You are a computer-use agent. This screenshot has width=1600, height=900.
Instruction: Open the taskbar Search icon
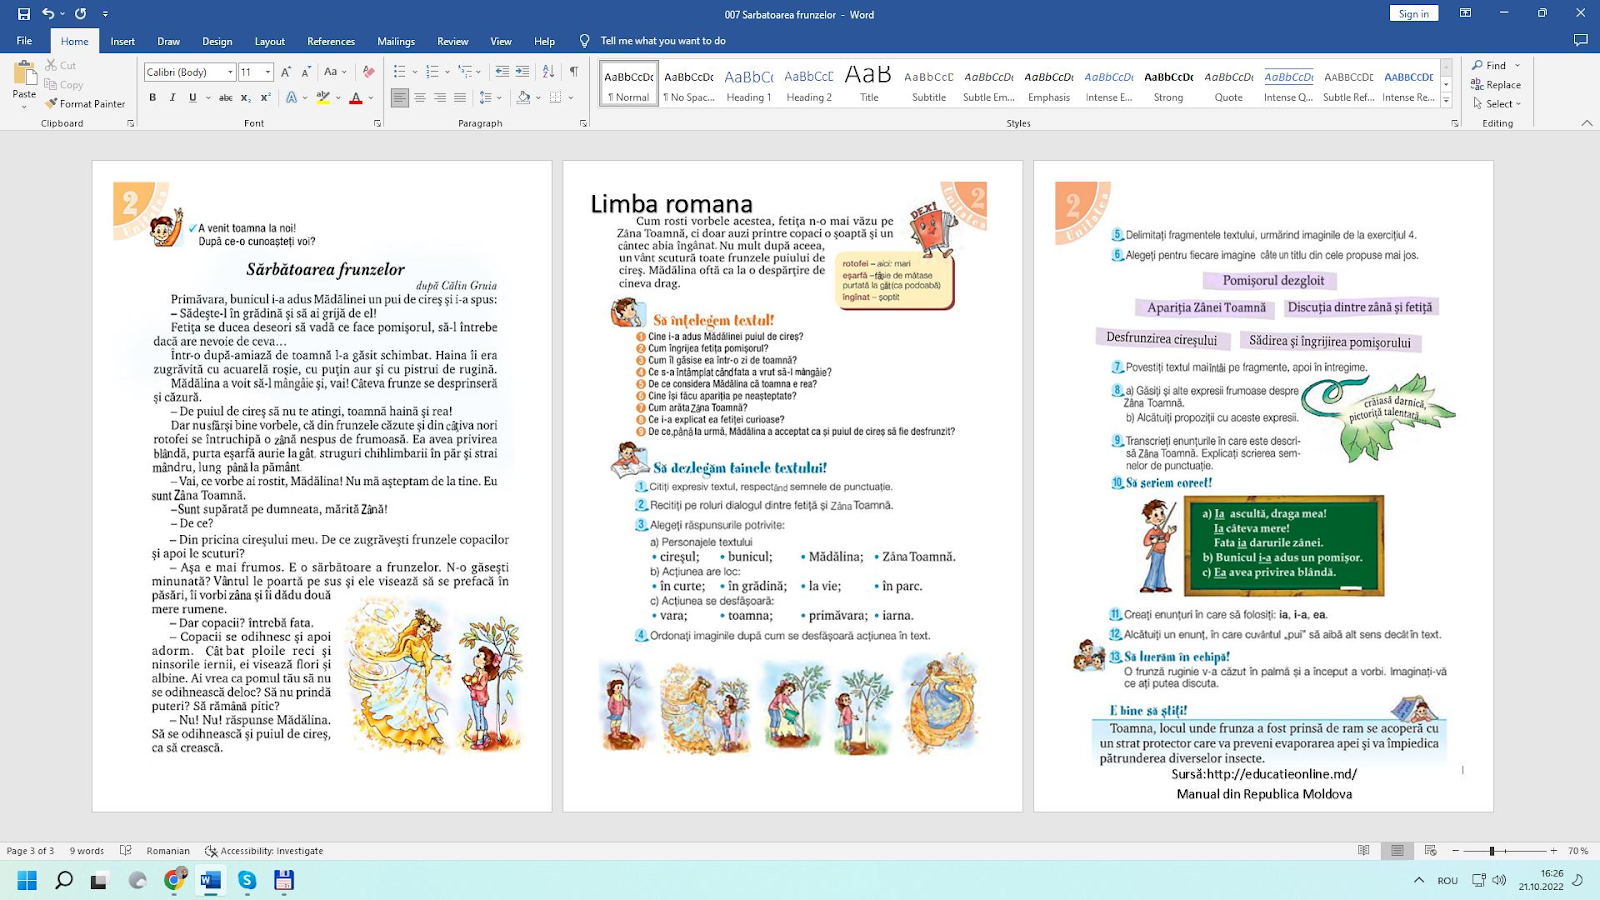(64, 880)
